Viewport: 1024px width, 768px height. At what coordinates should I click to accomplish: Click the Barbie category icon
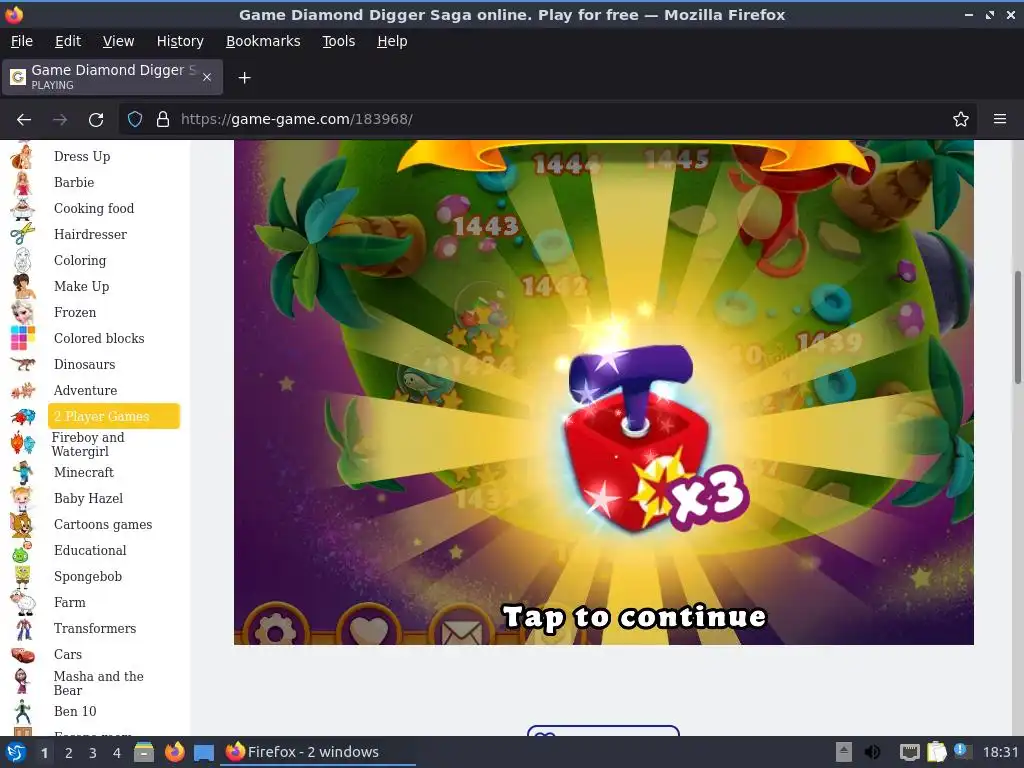click(22, 182)
